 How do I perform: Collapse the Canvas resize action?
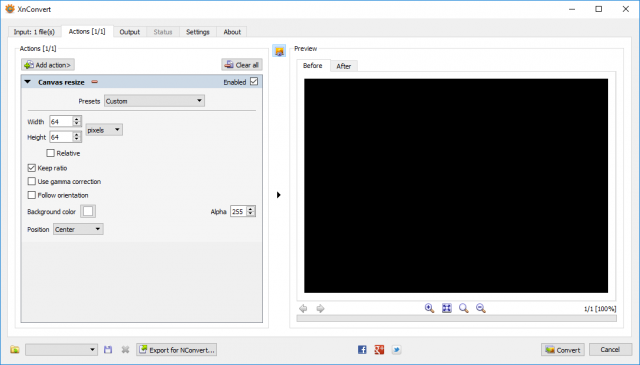27,82
